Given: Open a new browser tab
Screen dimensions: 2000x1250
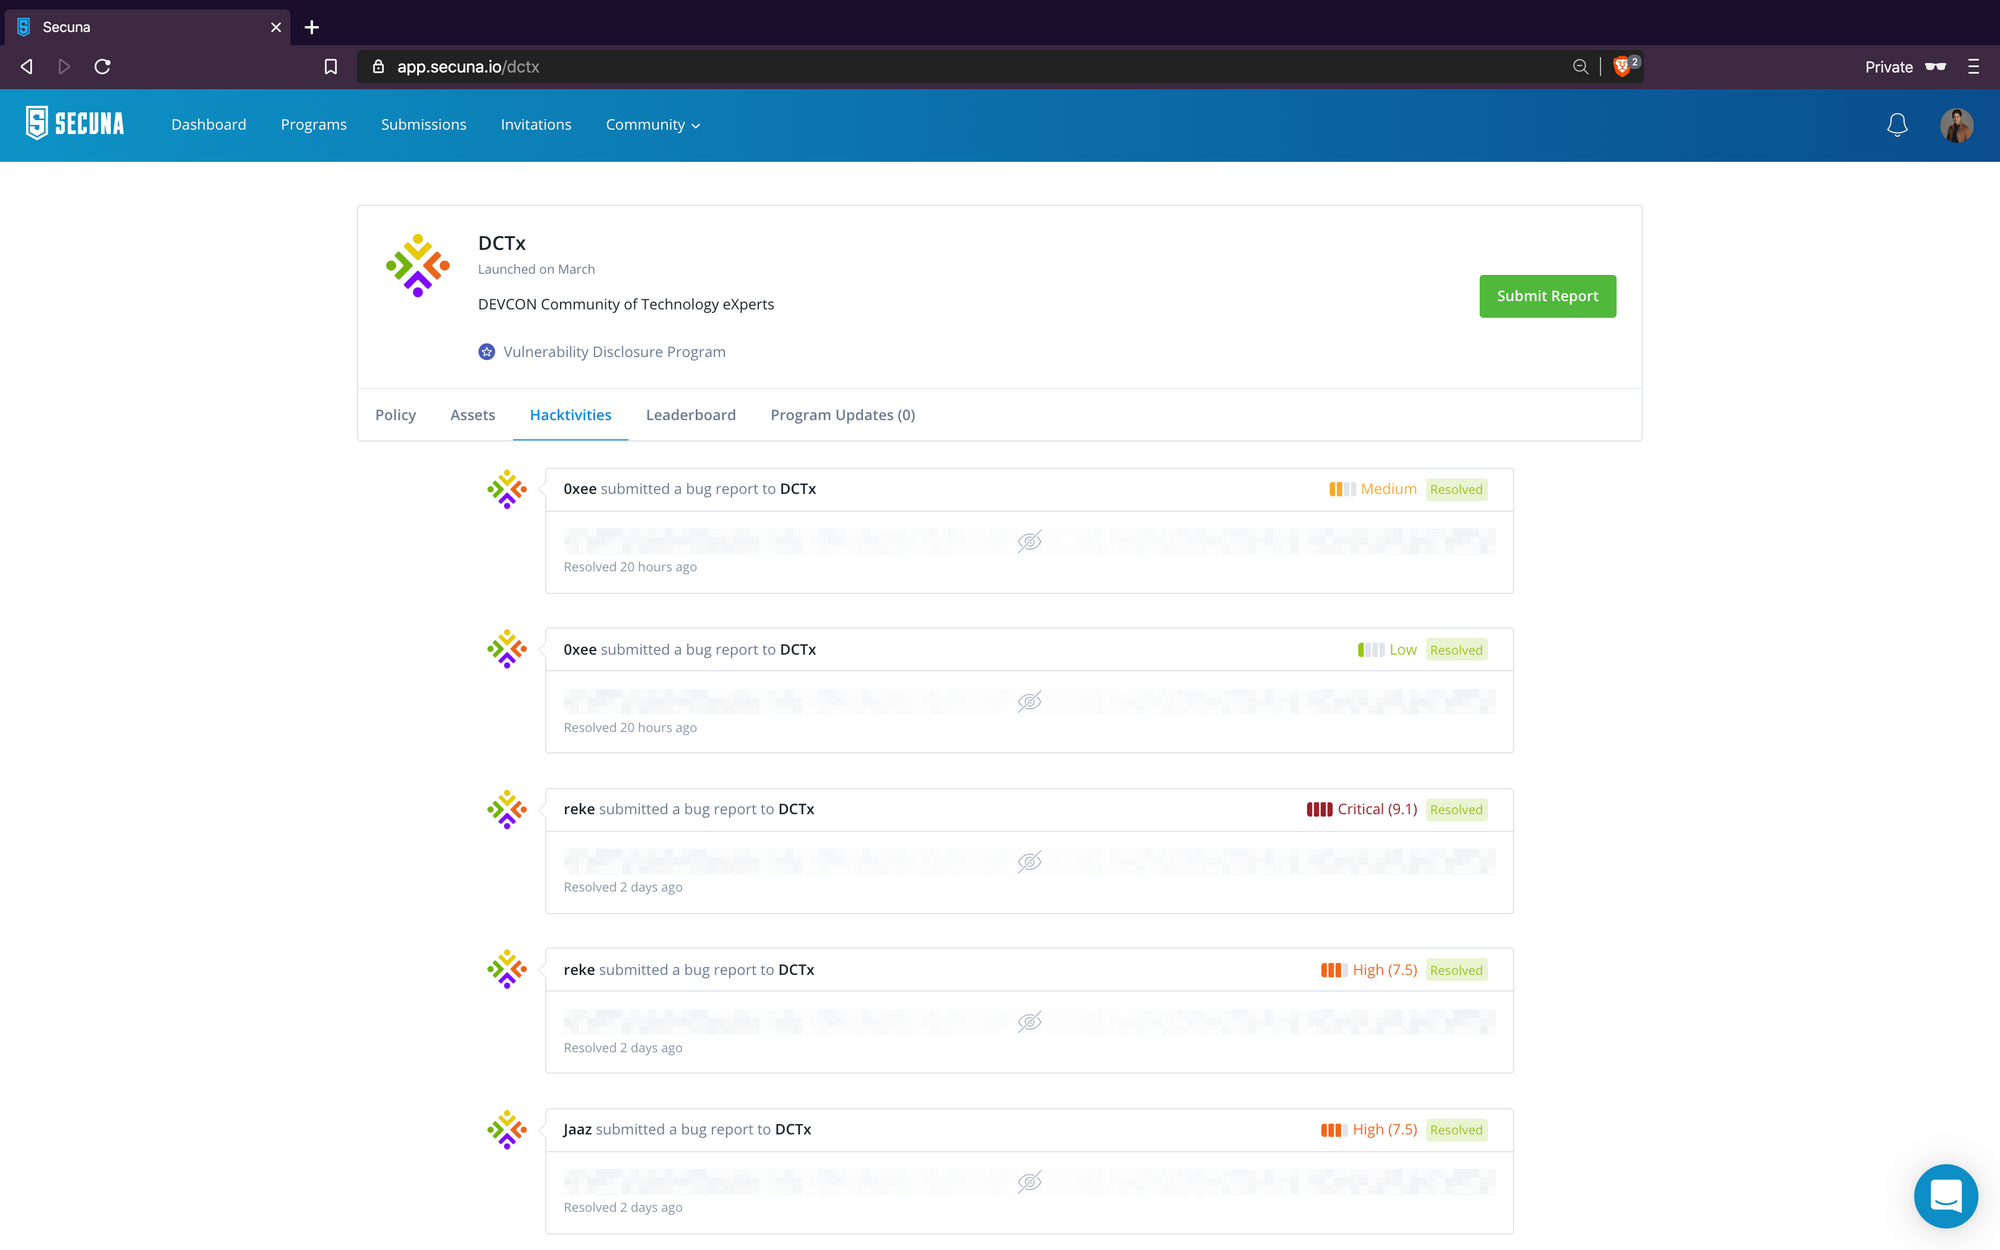Looking at the screenshot, I should click(x=312, y=27).
